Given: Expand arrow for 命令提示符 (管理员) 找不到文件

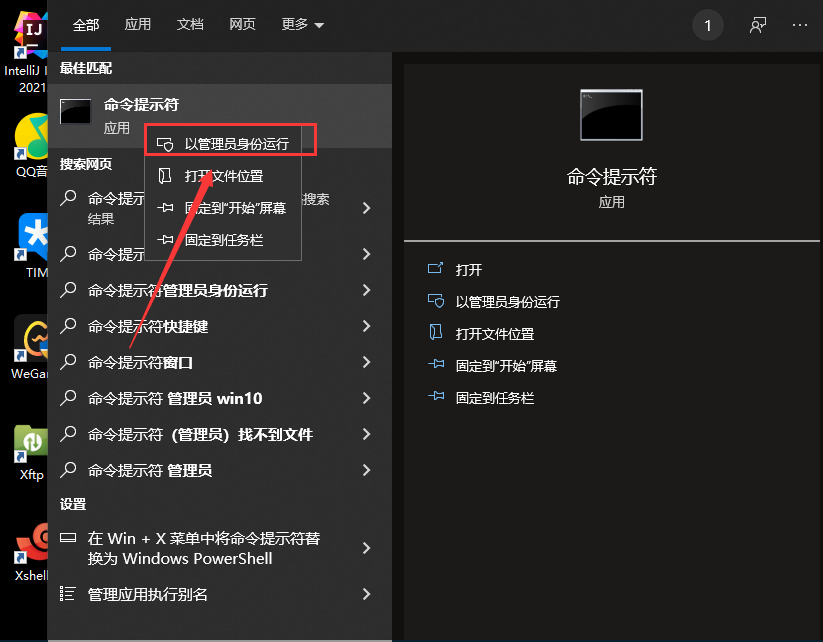Looking at the screenshot, I should 366,434.
